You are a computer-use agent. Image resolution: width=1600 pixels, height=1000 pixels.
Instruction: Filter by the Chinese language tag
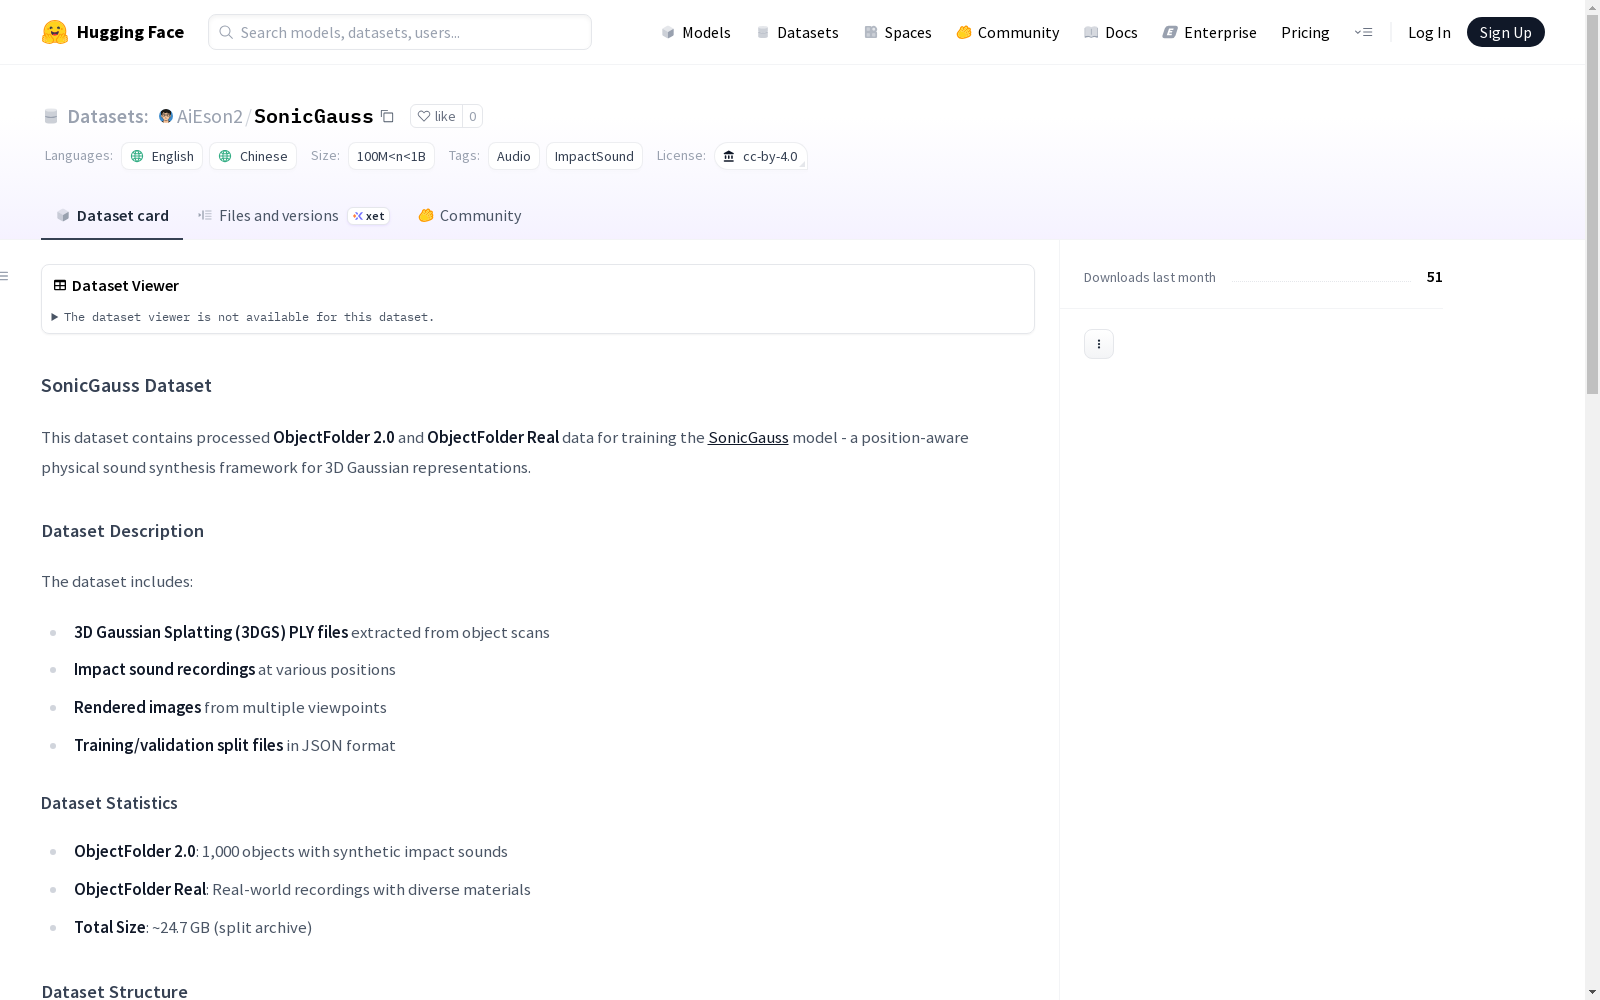(253, 156)
